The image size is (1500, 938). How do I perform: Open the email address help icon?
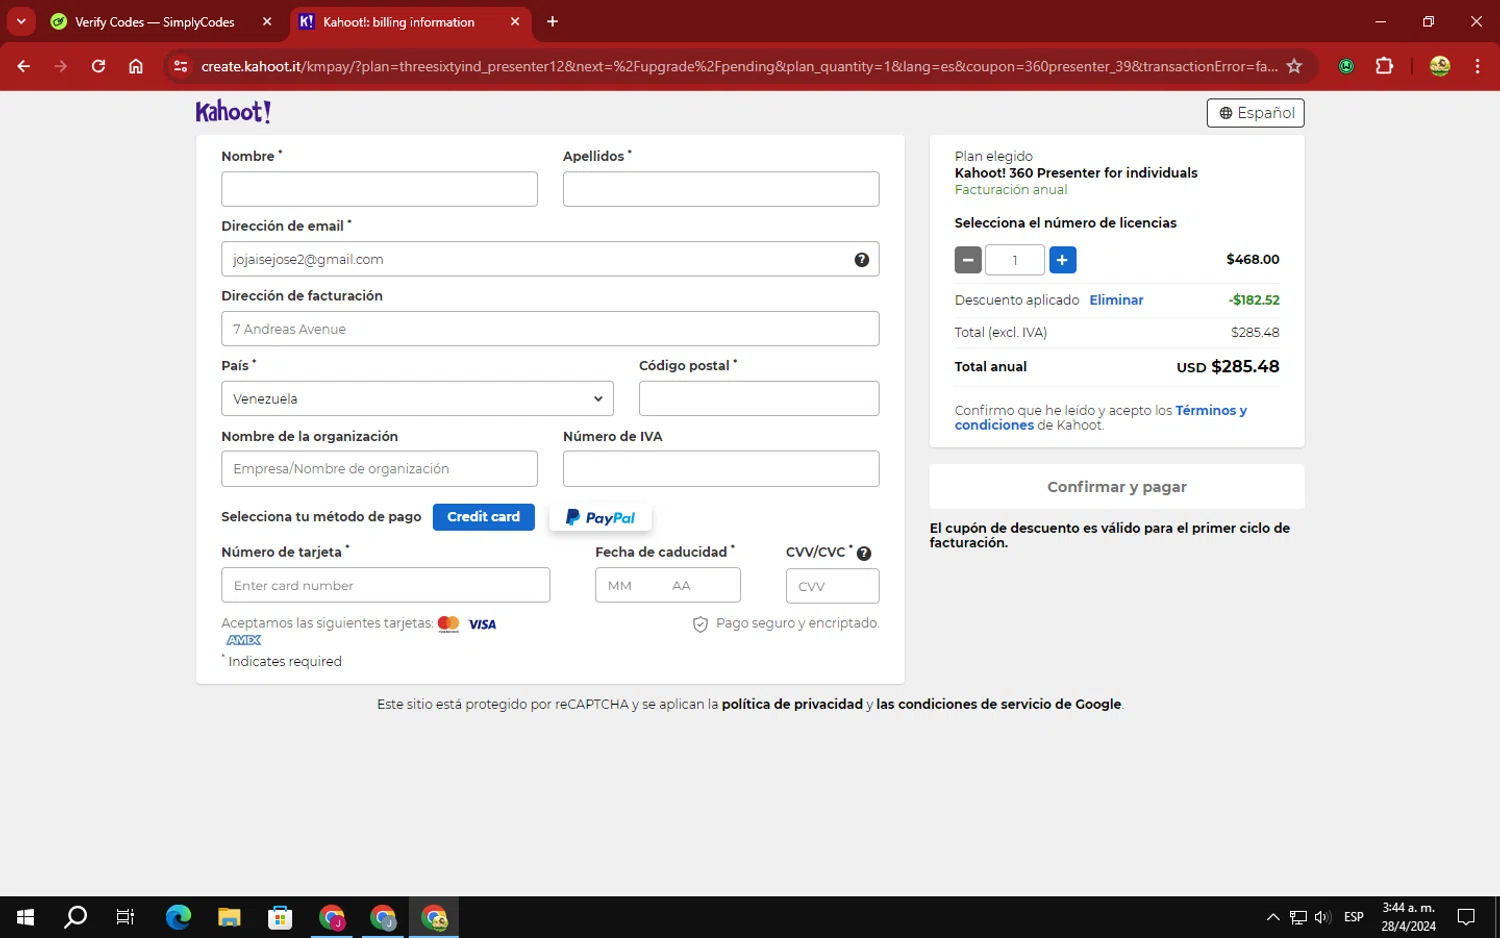861,260
